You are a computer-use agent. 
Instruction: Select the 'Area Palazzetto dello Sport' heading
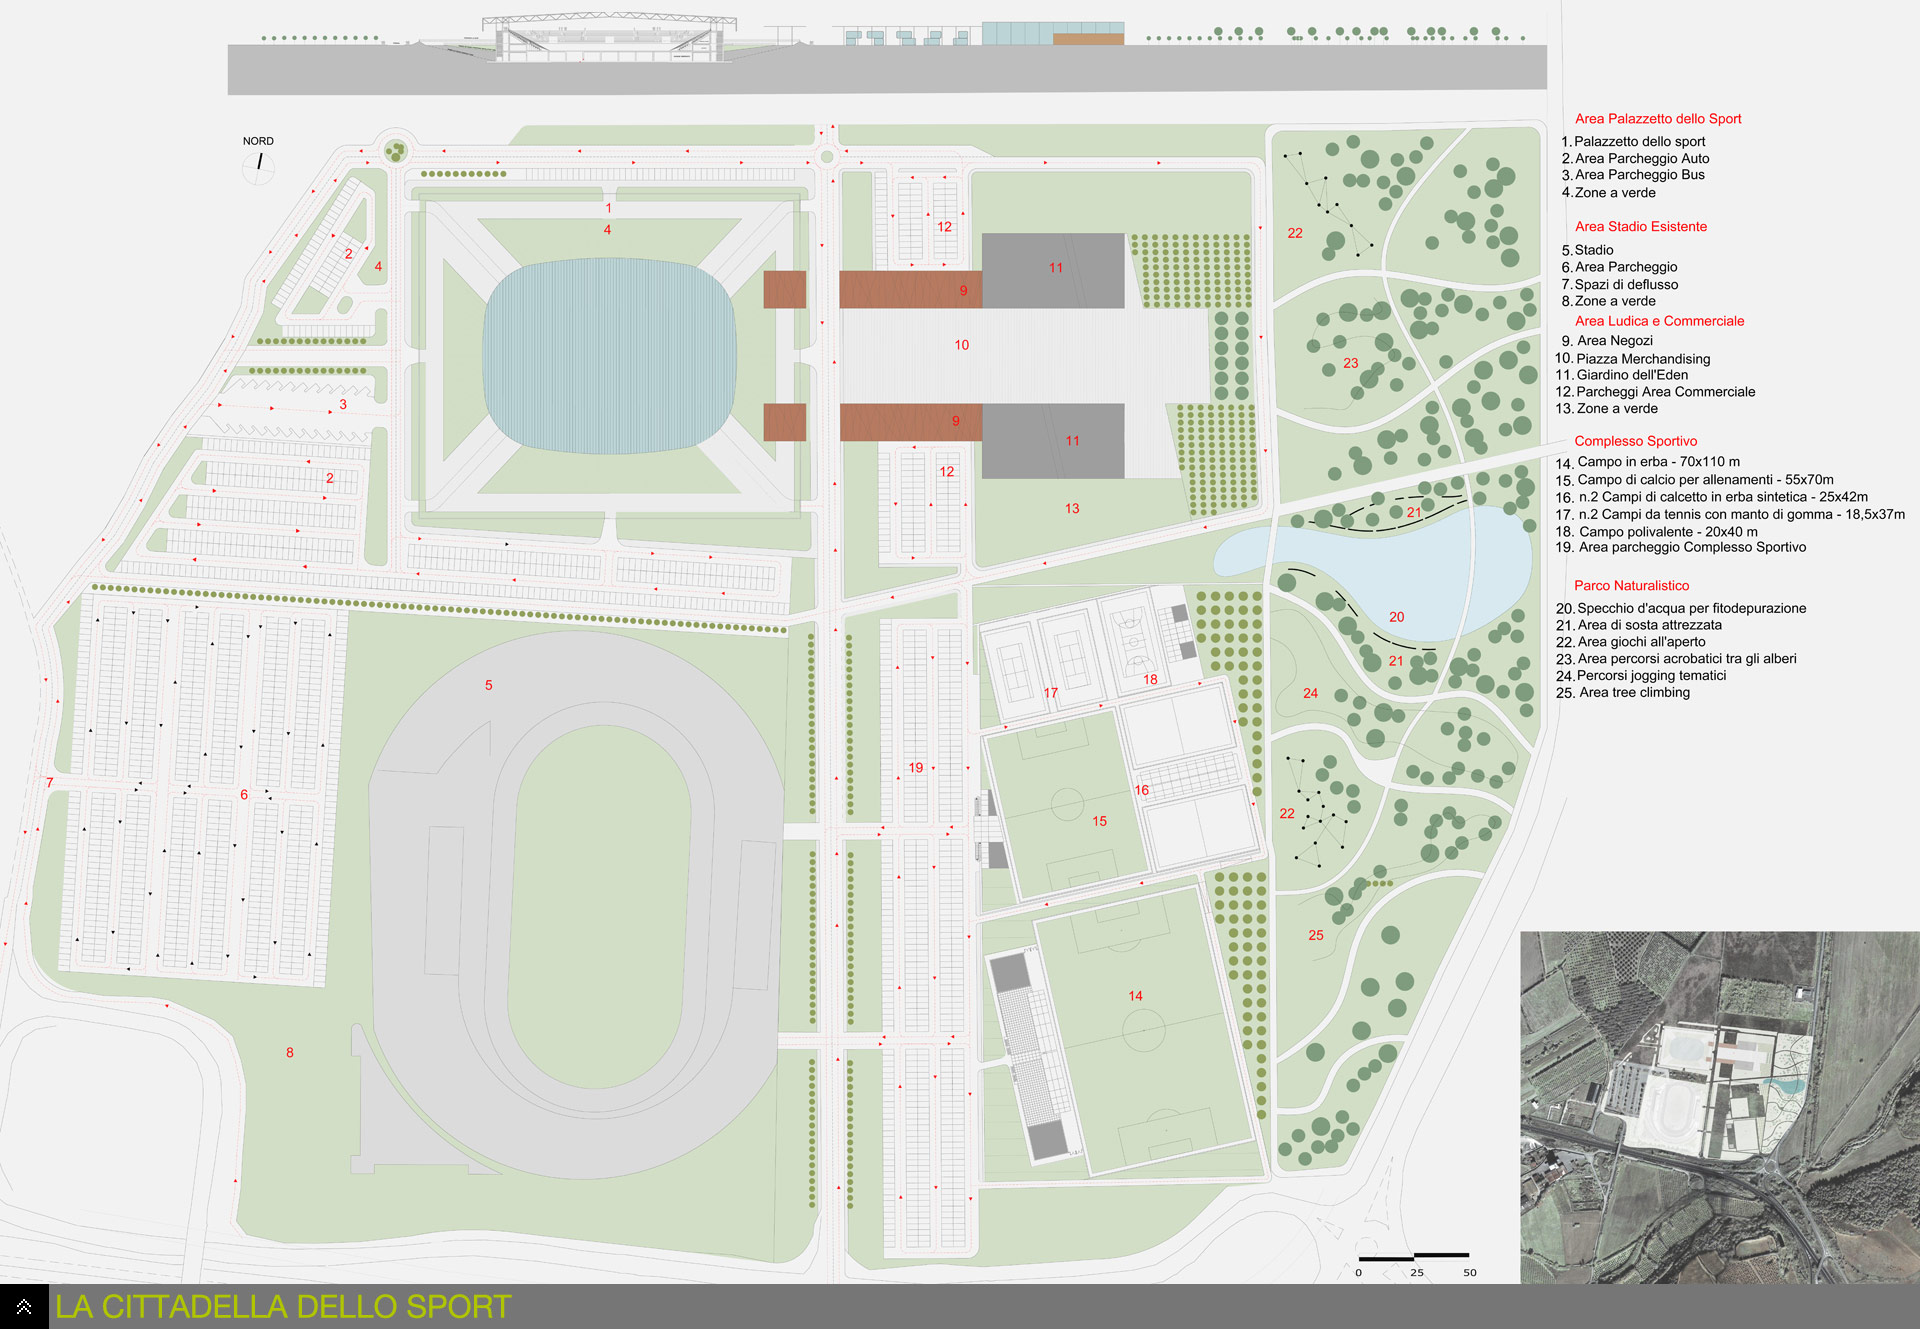[x=1658, y=119]
